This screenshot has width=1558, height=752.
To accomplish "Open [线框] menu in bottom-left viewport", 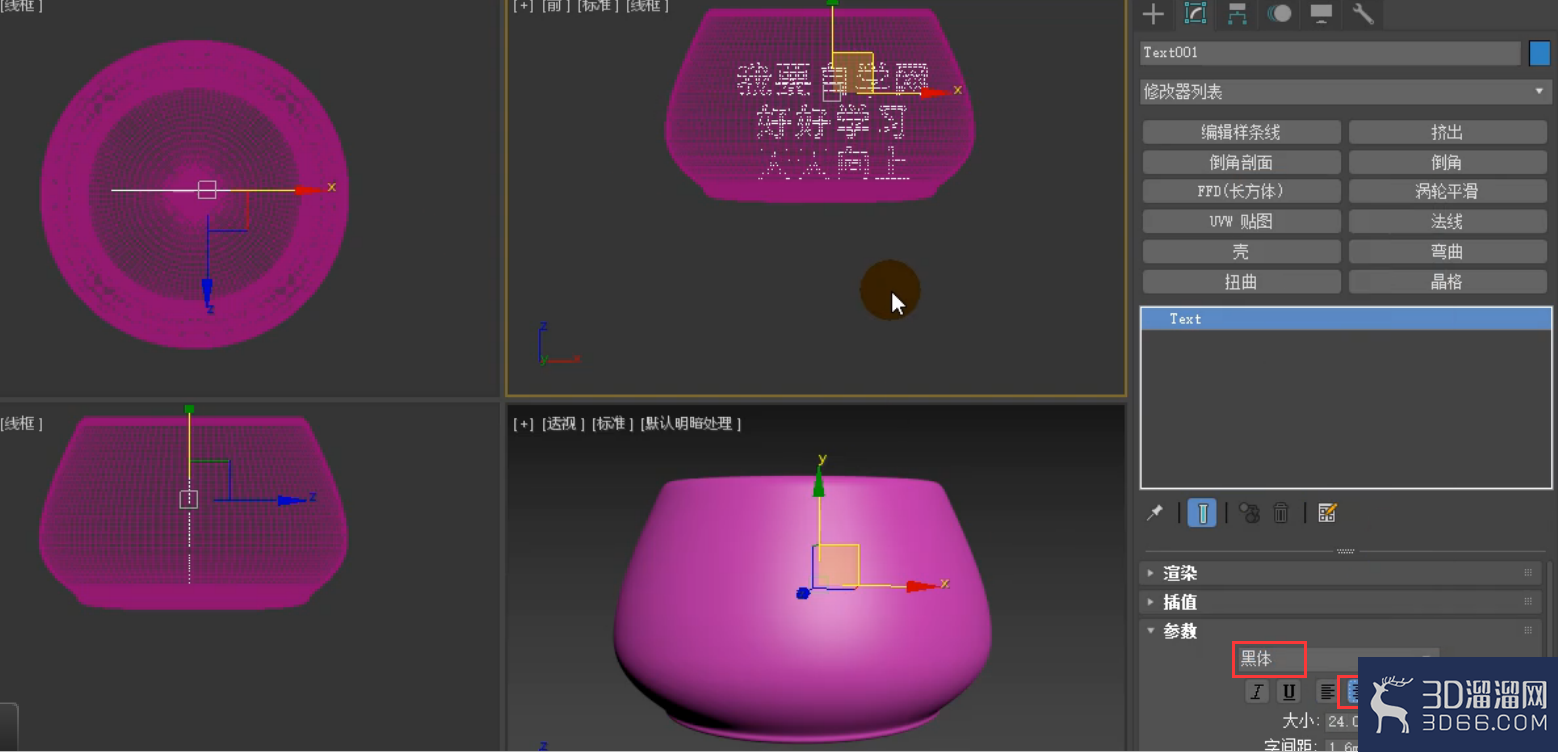I will 21,424.
